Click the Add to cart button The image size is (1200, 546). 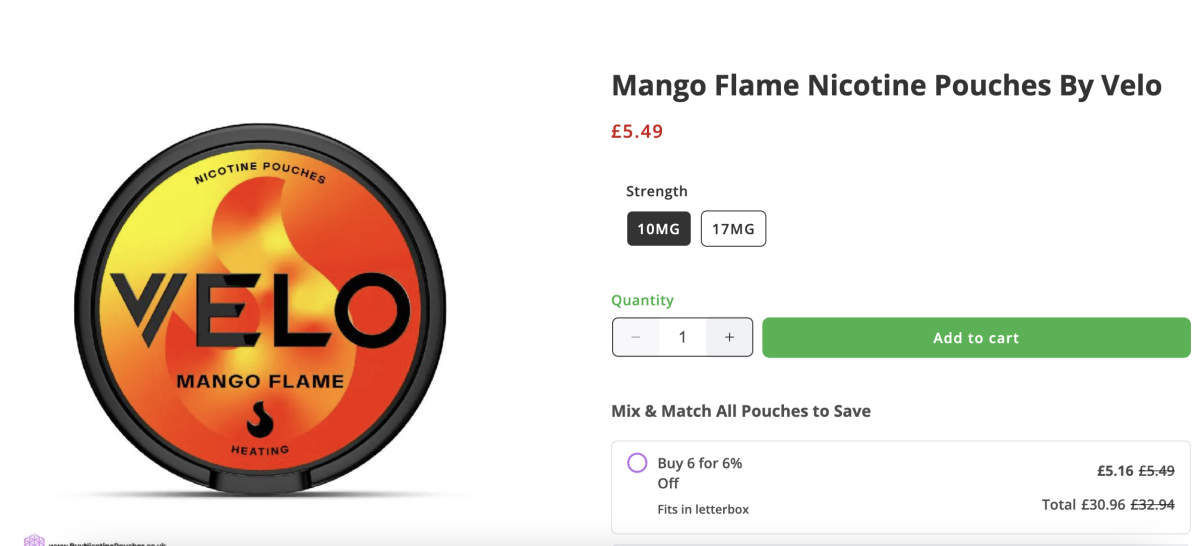coord(975,337)
